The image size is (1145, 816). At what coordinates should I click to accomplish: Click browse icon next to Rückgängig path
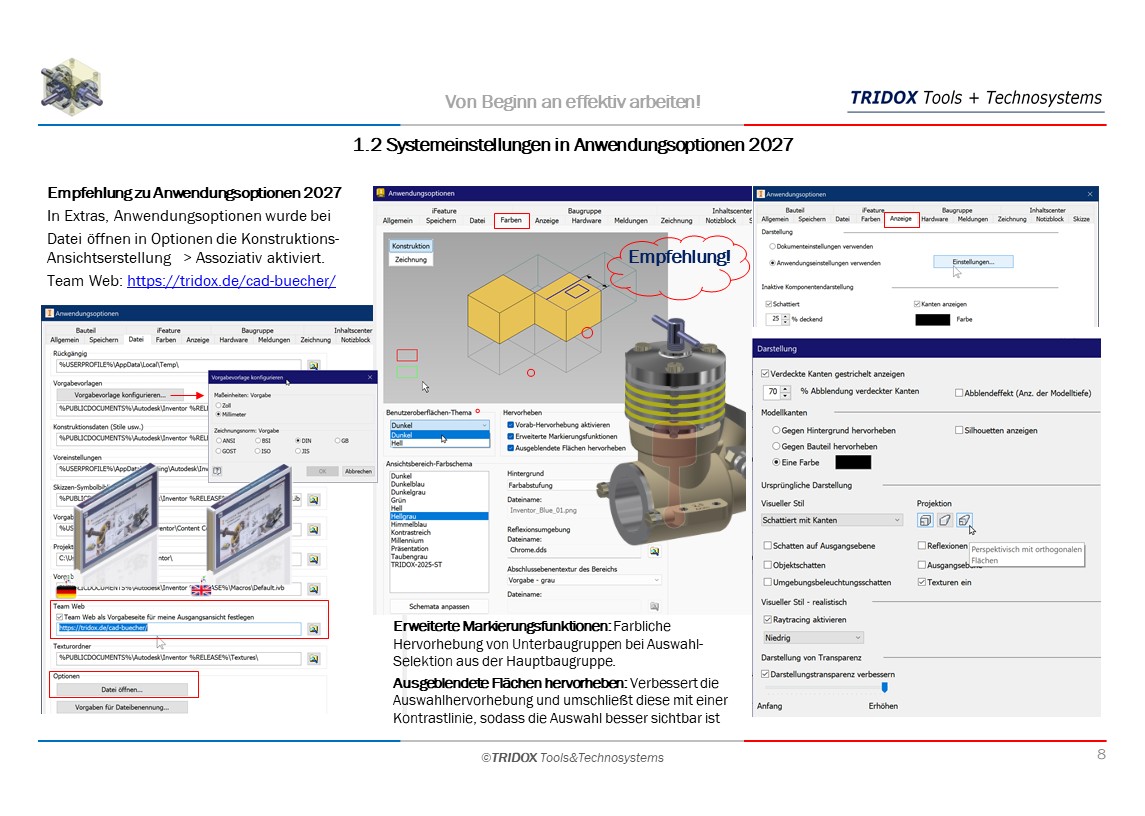(x=314, y=367)
